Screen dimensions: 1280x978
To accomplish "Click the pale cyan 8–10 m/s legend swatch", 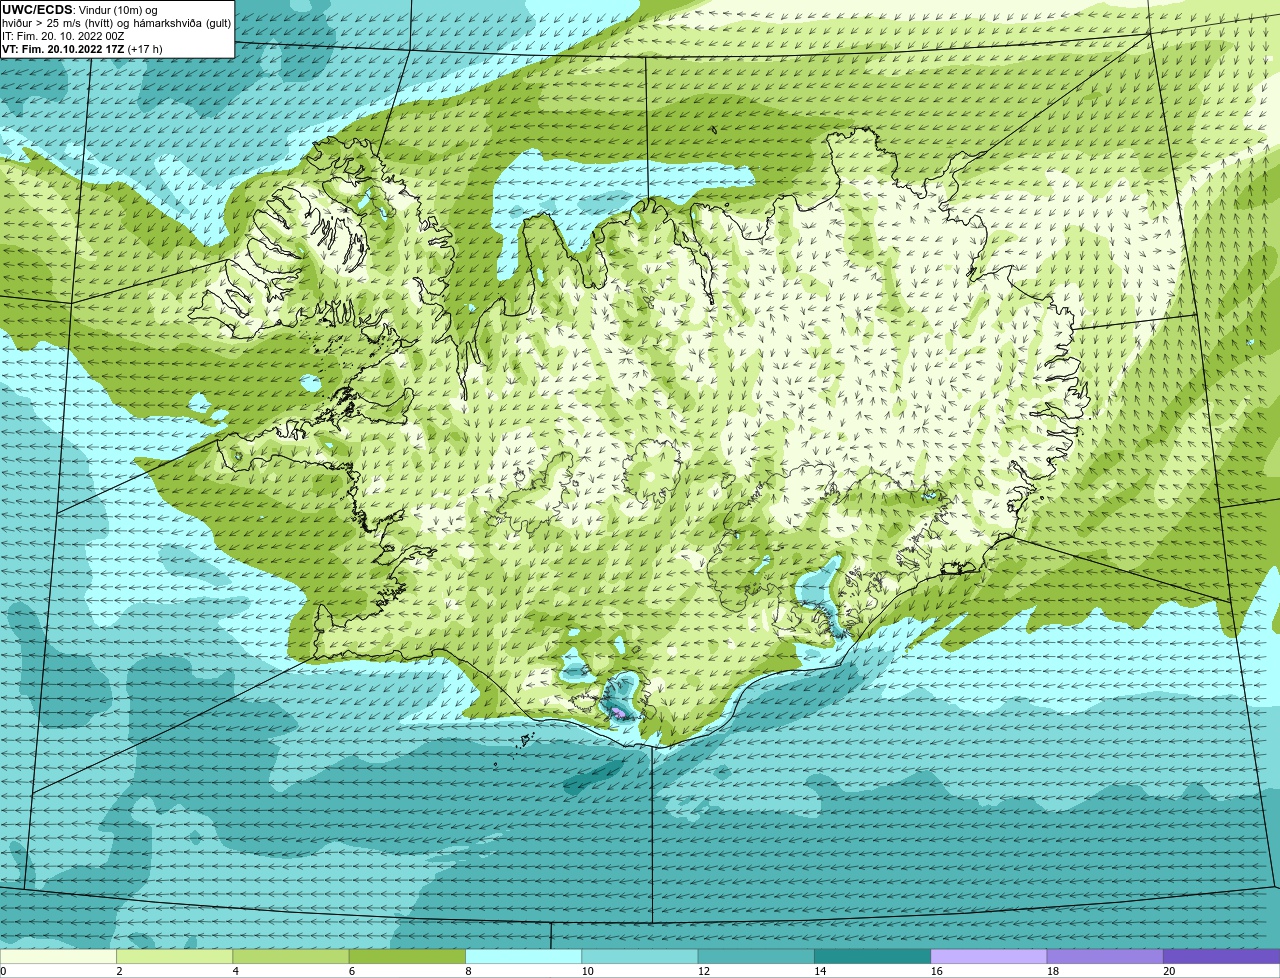I will coord(524,957).
